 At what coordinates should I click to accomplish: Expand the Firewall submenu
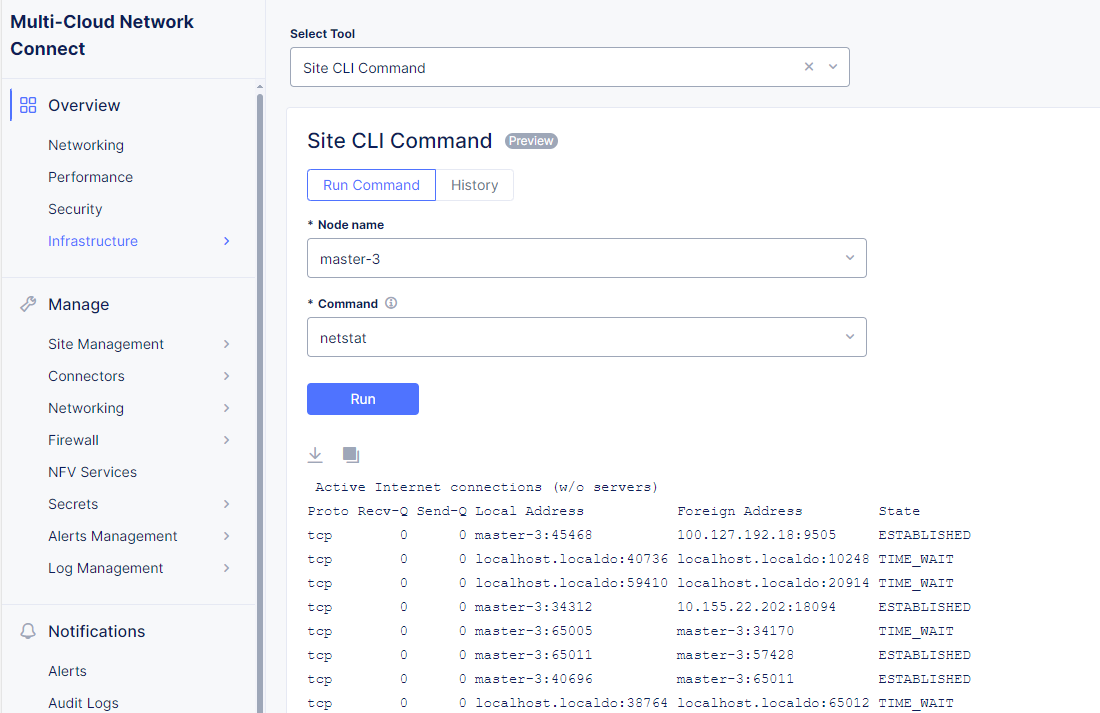click(x=227, y=440)
